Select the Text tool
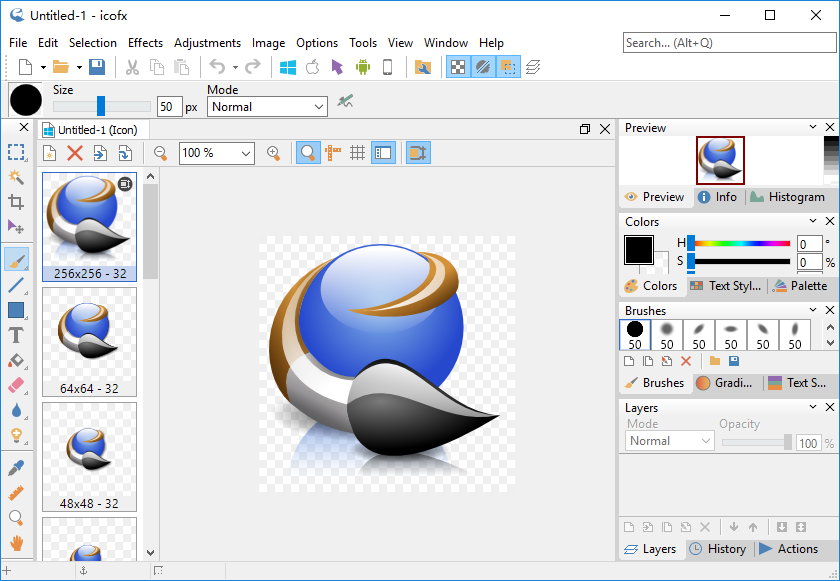 click(x=16, y=335)
